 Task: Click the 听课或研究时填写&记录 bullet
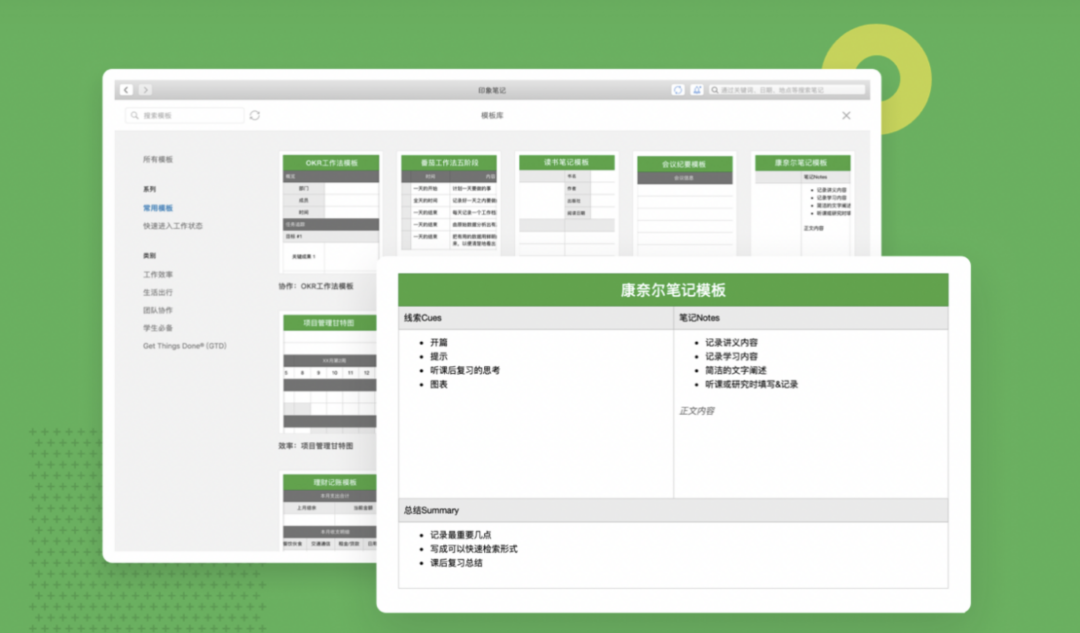click(751, 384)
